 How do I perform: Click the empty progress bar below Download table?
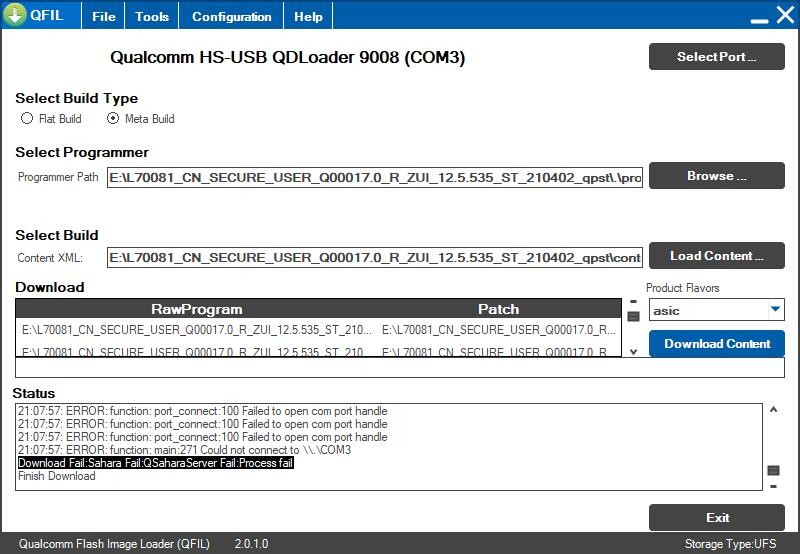399,367
